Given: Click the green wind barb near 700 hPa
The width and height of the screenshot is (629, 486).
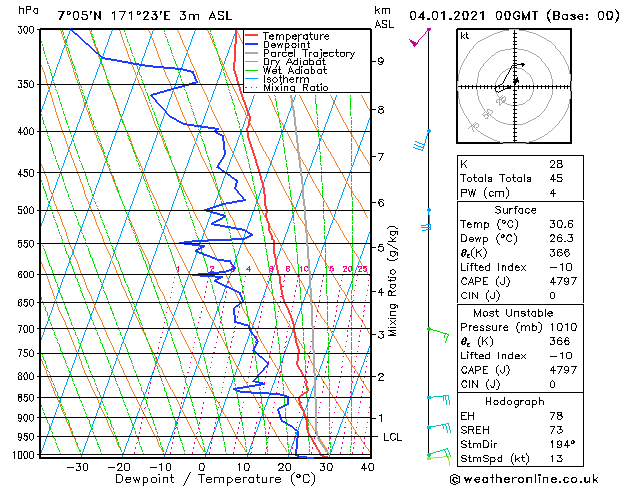Looking at the screenshot, I should coord(438,335).
